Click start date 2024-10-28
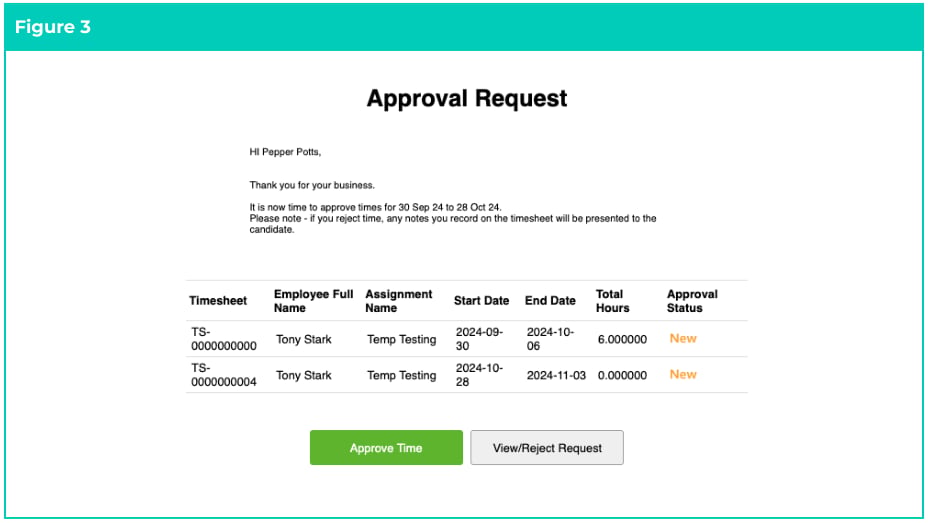 (x=479, y=375)
